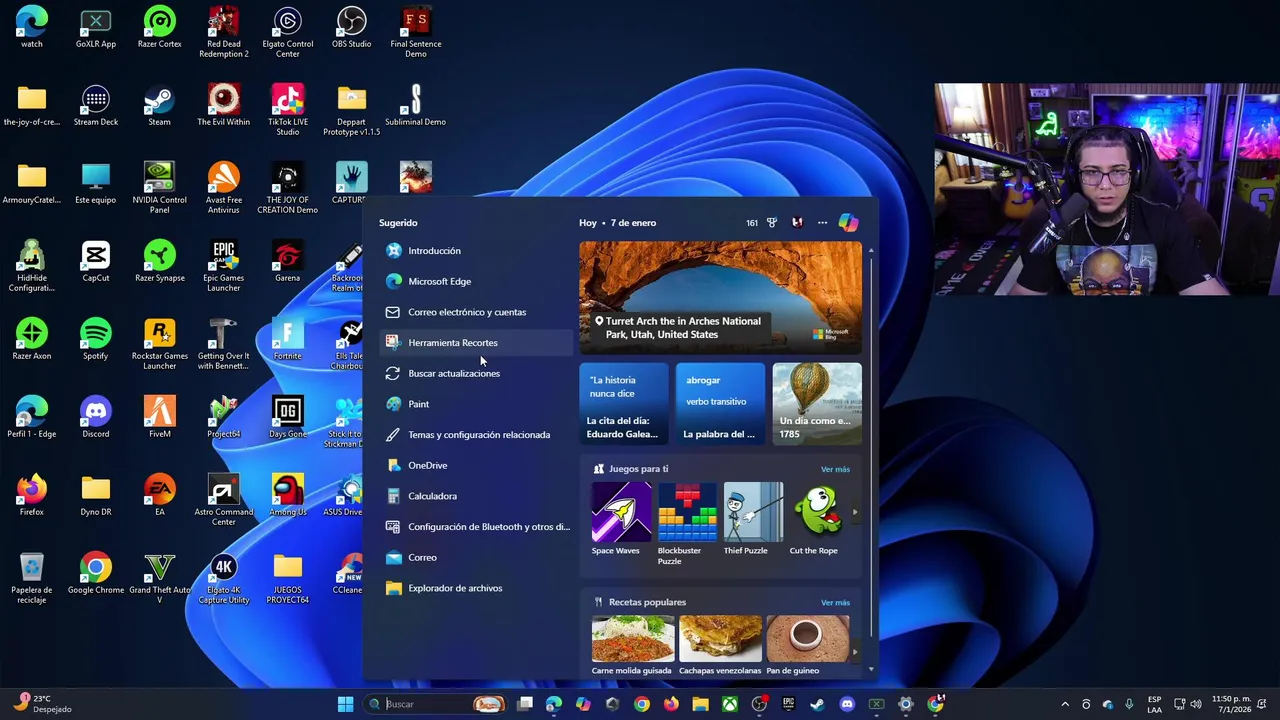Open the clock showing 11:50 p. m.
Screen dimensions: 1280x720
(1231, 704)
